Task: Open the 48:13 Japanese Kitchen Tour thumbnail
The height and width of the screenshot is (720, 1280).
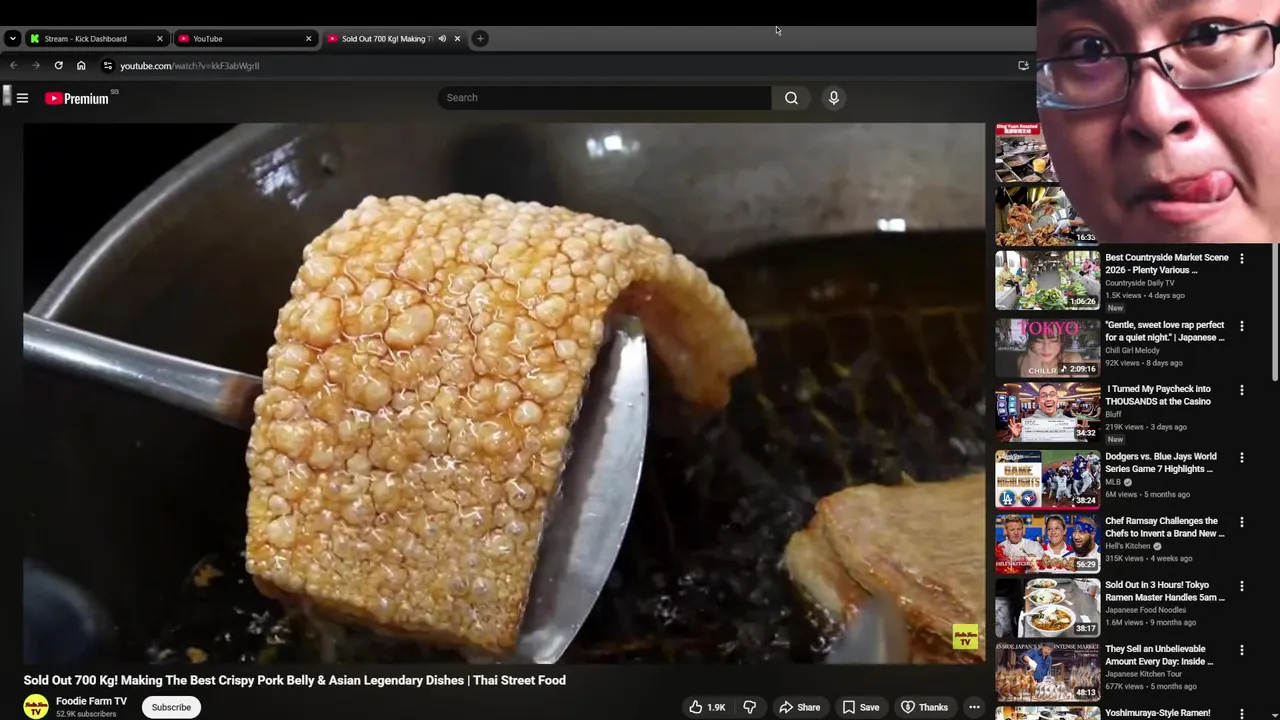Action: [x=1047, y=671]
